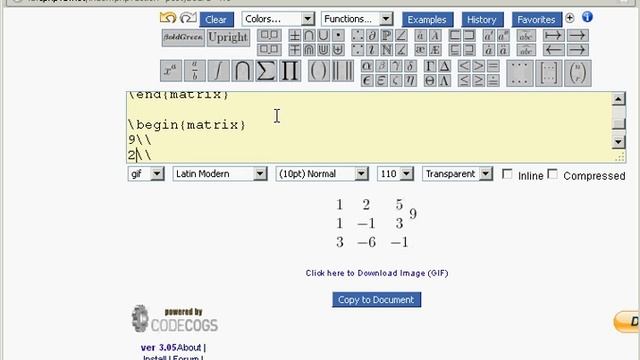Image resolution: width=640 pixels, height=360 pixels.
Task: Open the About link
Action: click(189, 347)
